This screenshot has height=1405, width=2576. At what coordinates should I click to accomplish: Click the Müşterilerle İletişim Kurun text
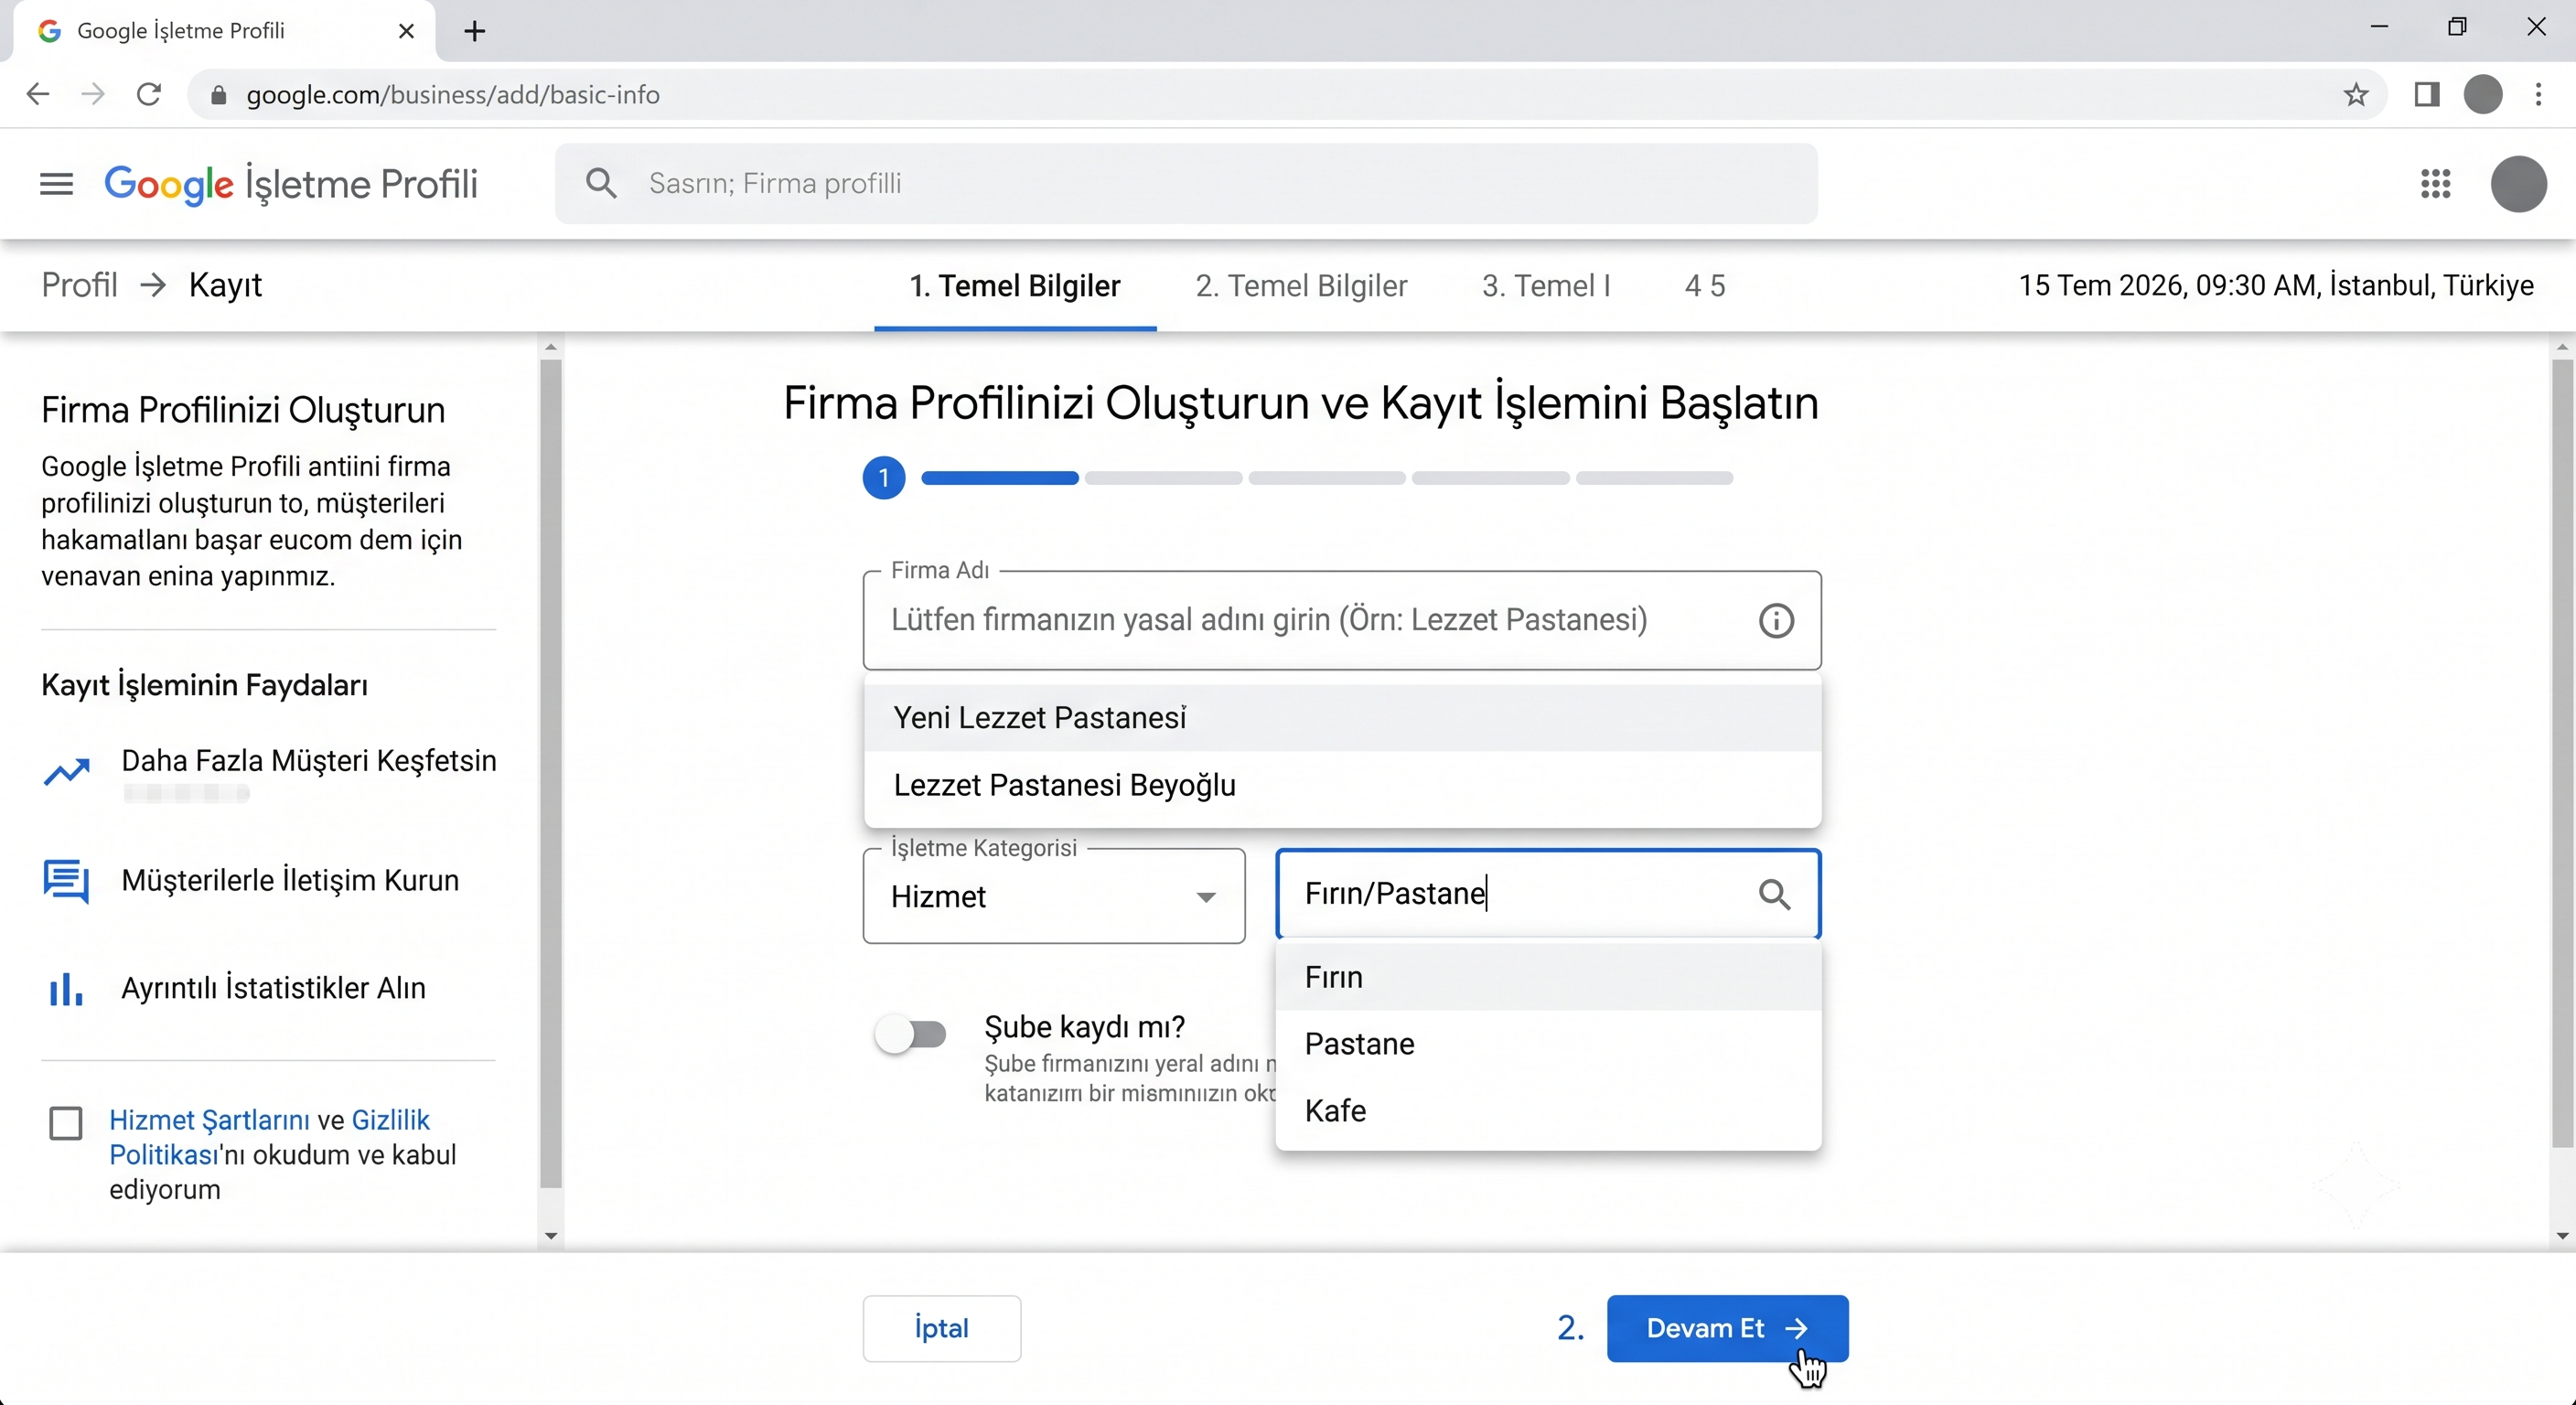click(290, 880)
